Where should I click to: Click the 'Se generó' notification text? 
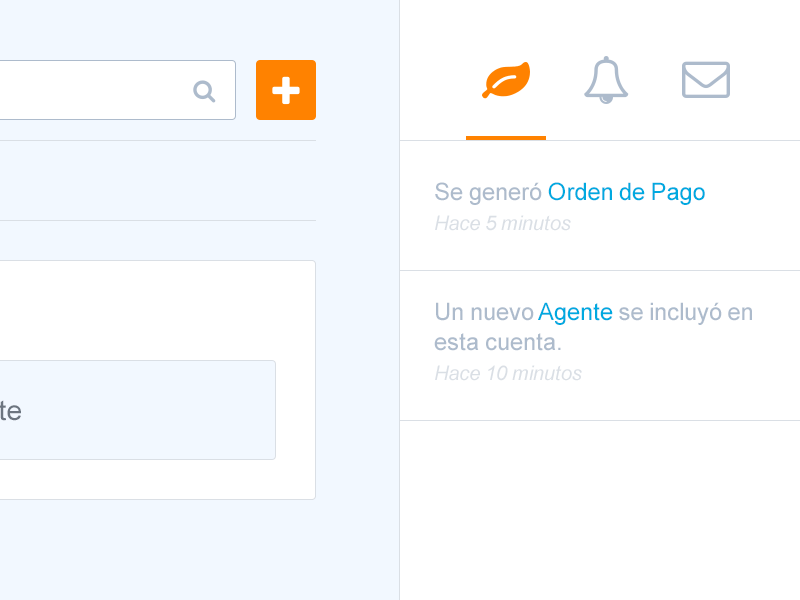[x=488, y=192]
